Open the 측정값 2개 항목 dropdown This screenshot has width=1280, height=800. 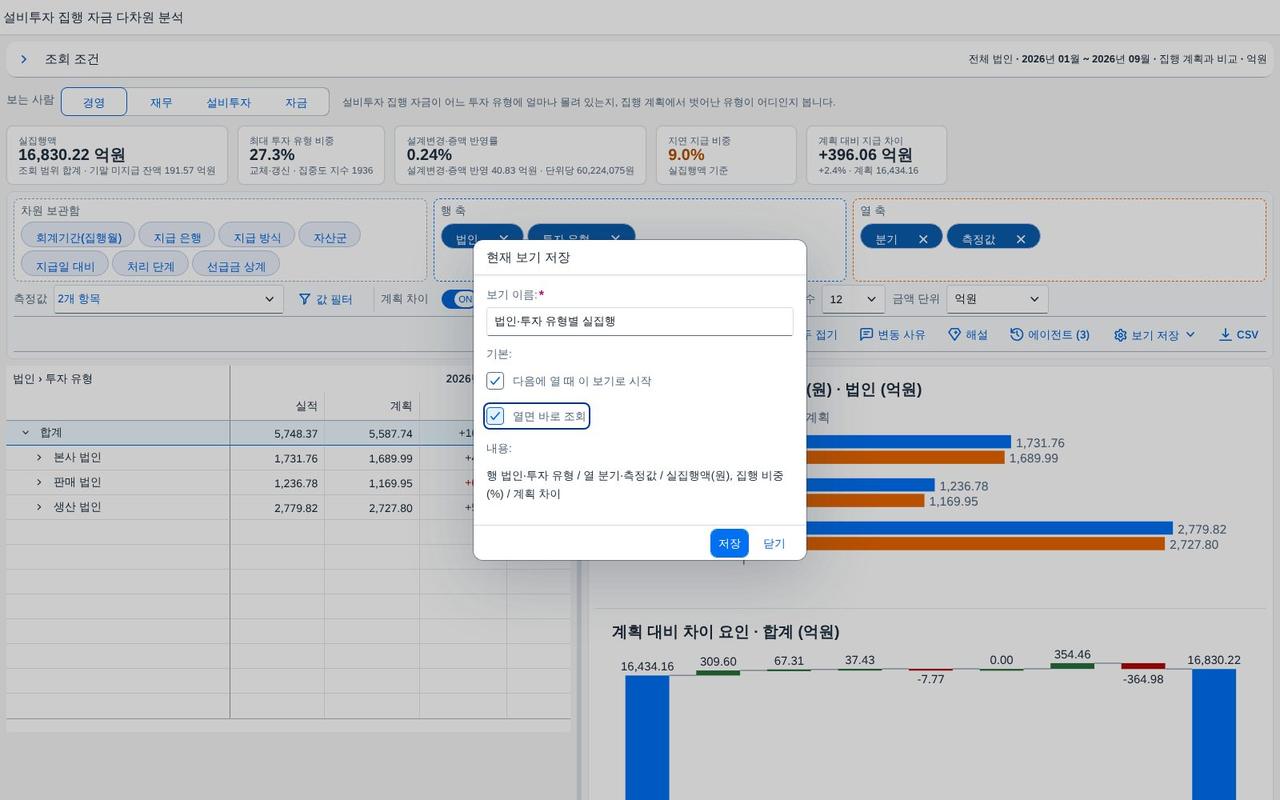[x=167, y=299]
